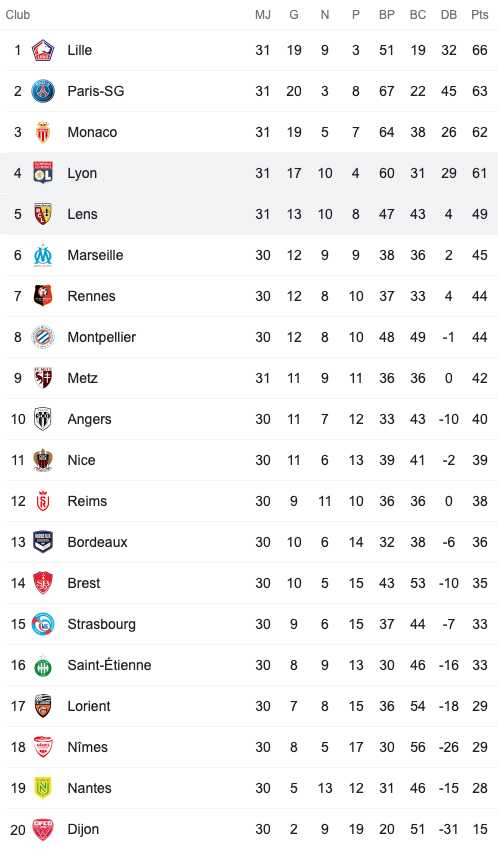Screen dimensions: 498x851
Task: Click the Pts column header
Action: pyautogui.click(x=480, y=15)
